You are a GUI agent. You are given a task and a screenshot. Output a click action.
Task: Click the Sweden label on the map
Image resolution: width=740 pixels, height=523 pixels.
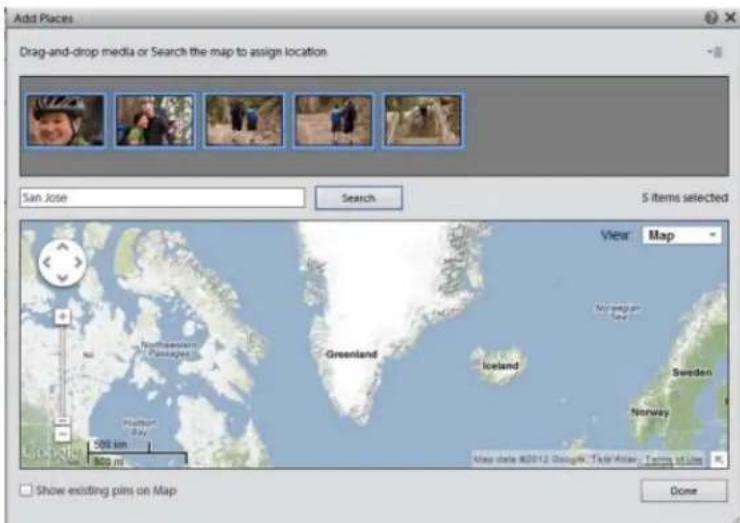[692, 372]
